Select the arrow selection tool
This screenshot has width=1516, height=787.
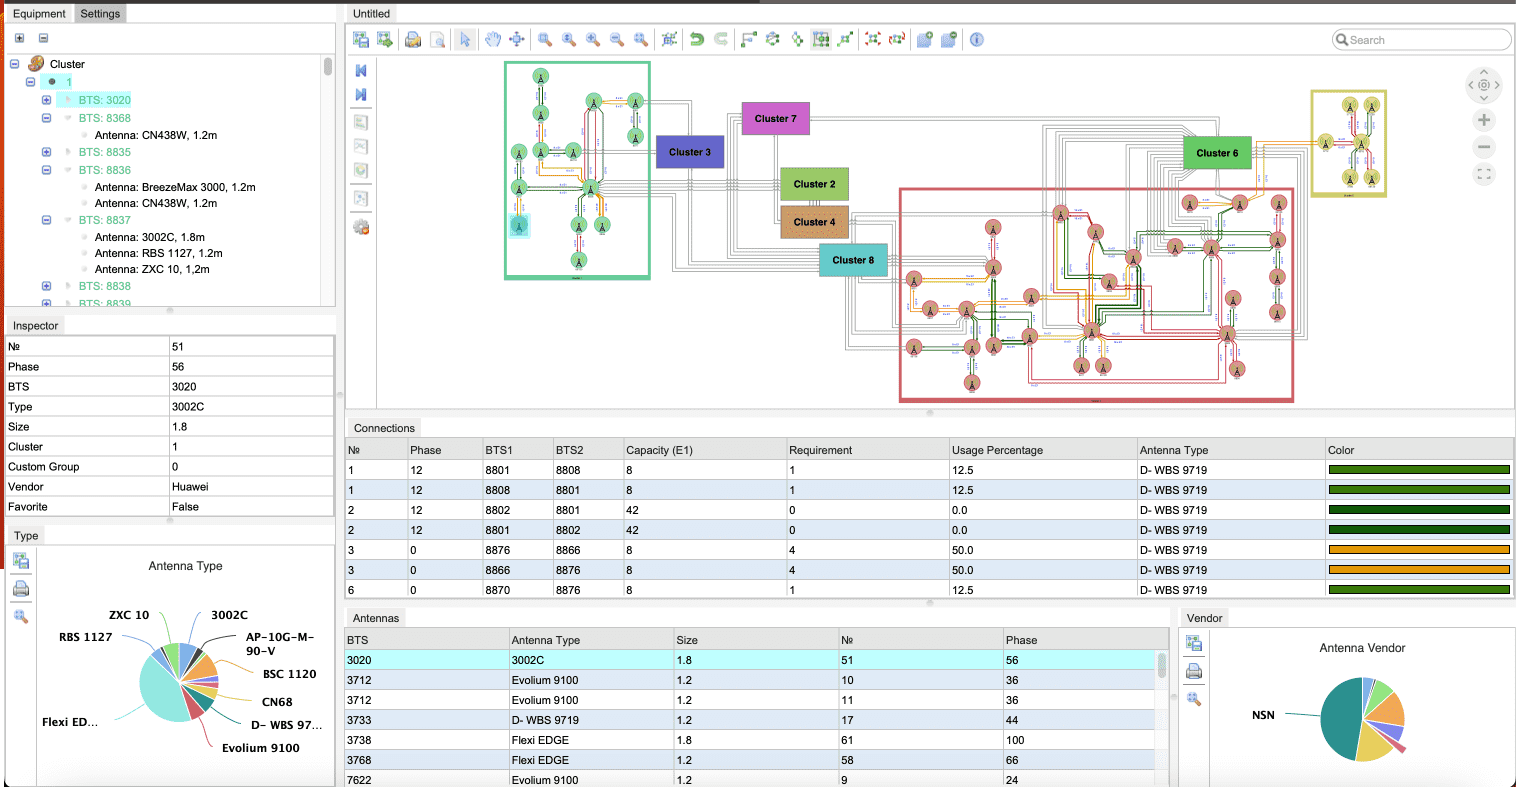465,39
